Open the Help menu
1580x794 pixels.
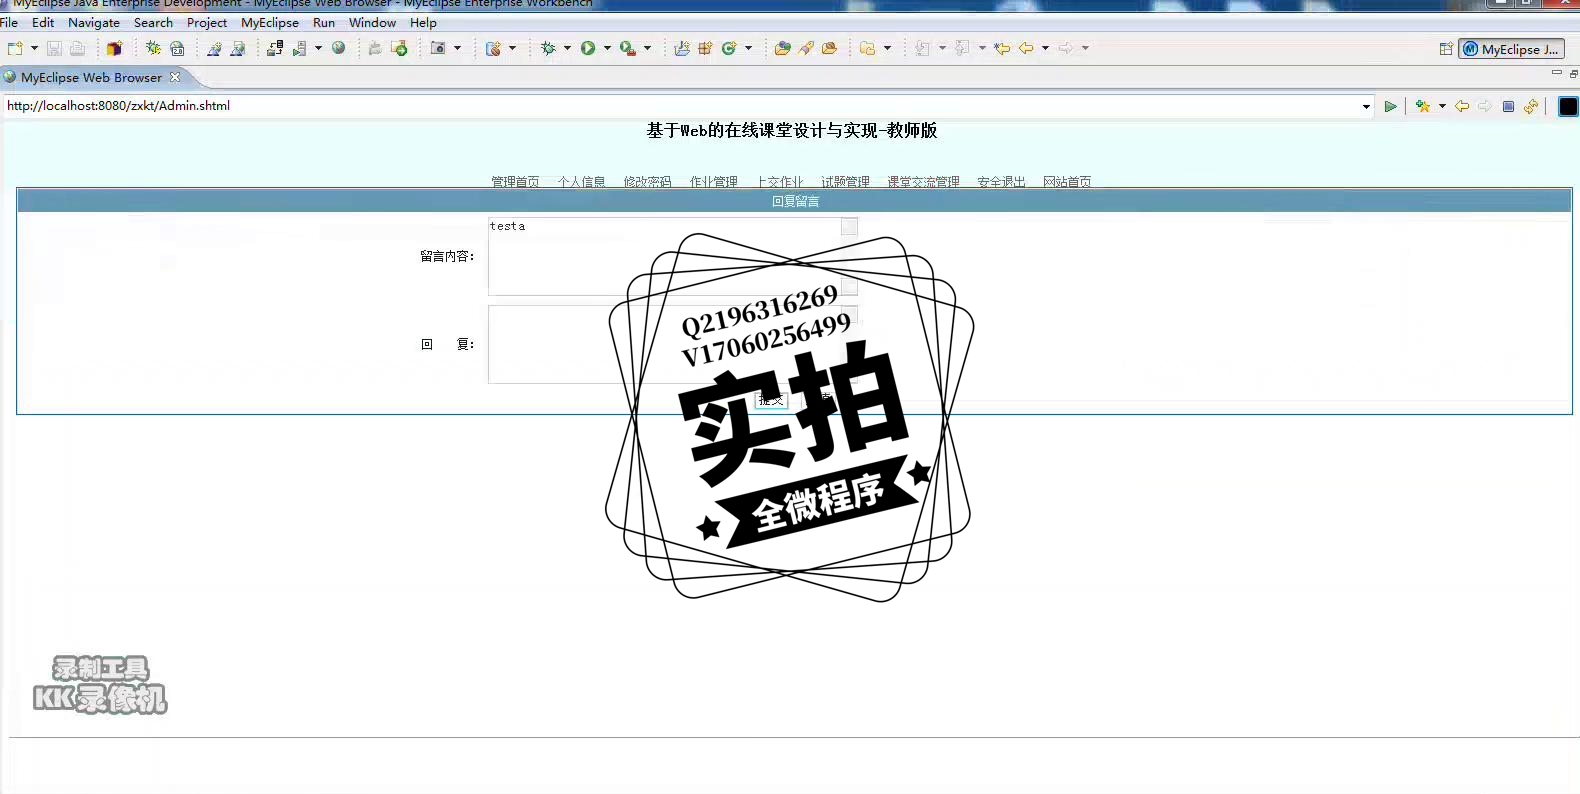click(x=423, y=22)
